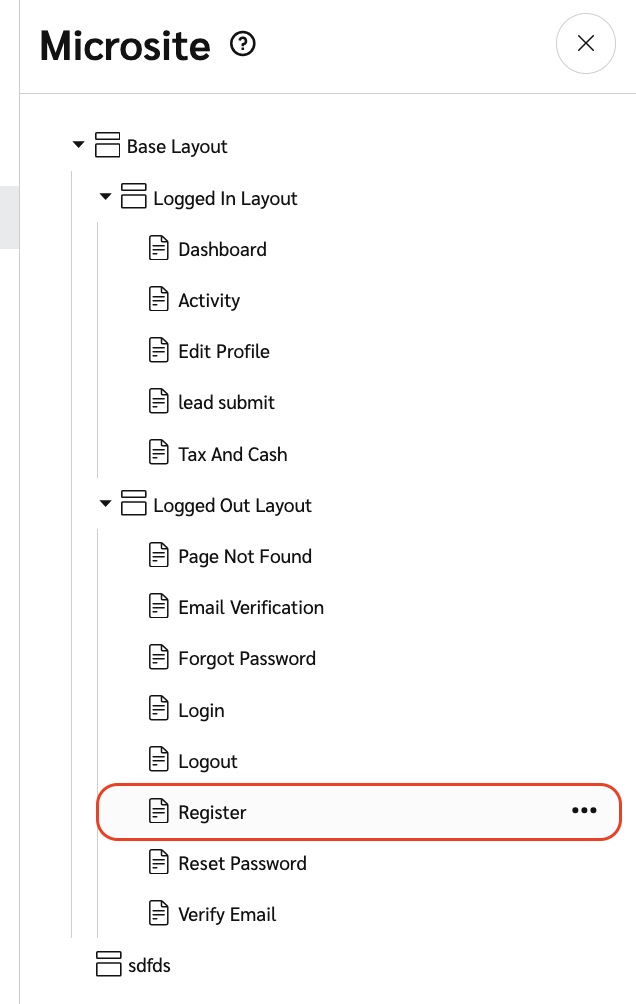Select the Page Not Found item
This screenshot has height=1004, width=636.
tap(245, 556)
